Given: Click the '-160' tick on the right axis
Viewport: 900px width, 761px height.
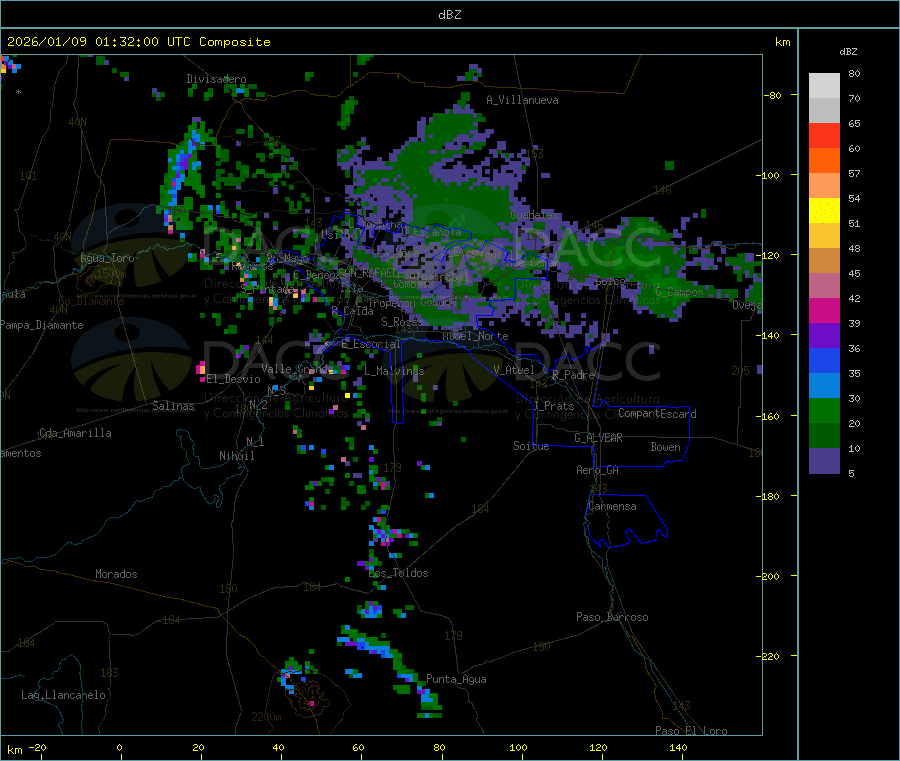Looking at the screenshot, I should [767, 416].
